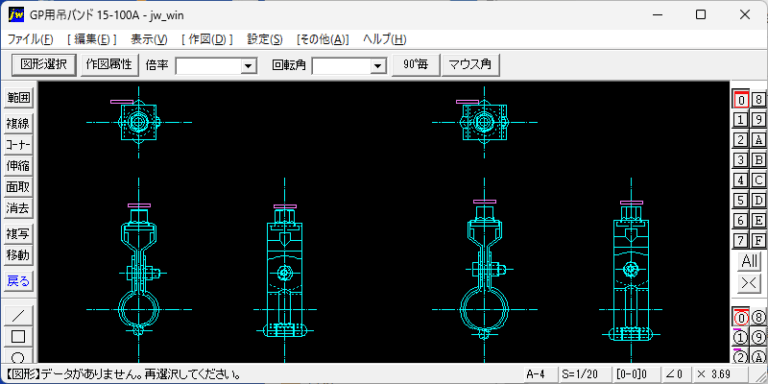Select layer group 9 circle button
Screen dimensions: 768x384
tap(758, 337)
